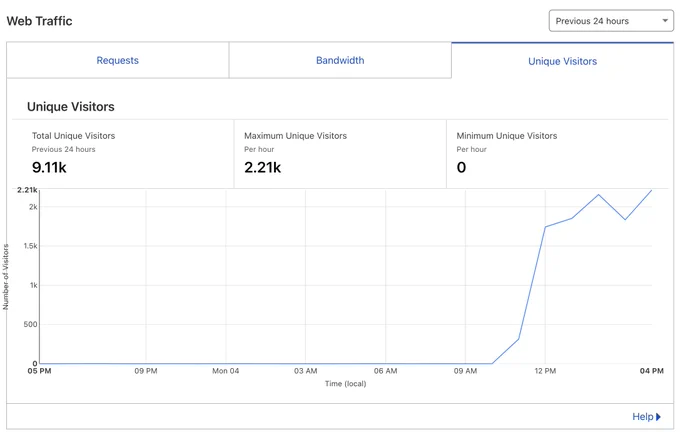Screen dimensions: 680x435
Task: Click the 12 PM axis label
Action: pos(545,371)
